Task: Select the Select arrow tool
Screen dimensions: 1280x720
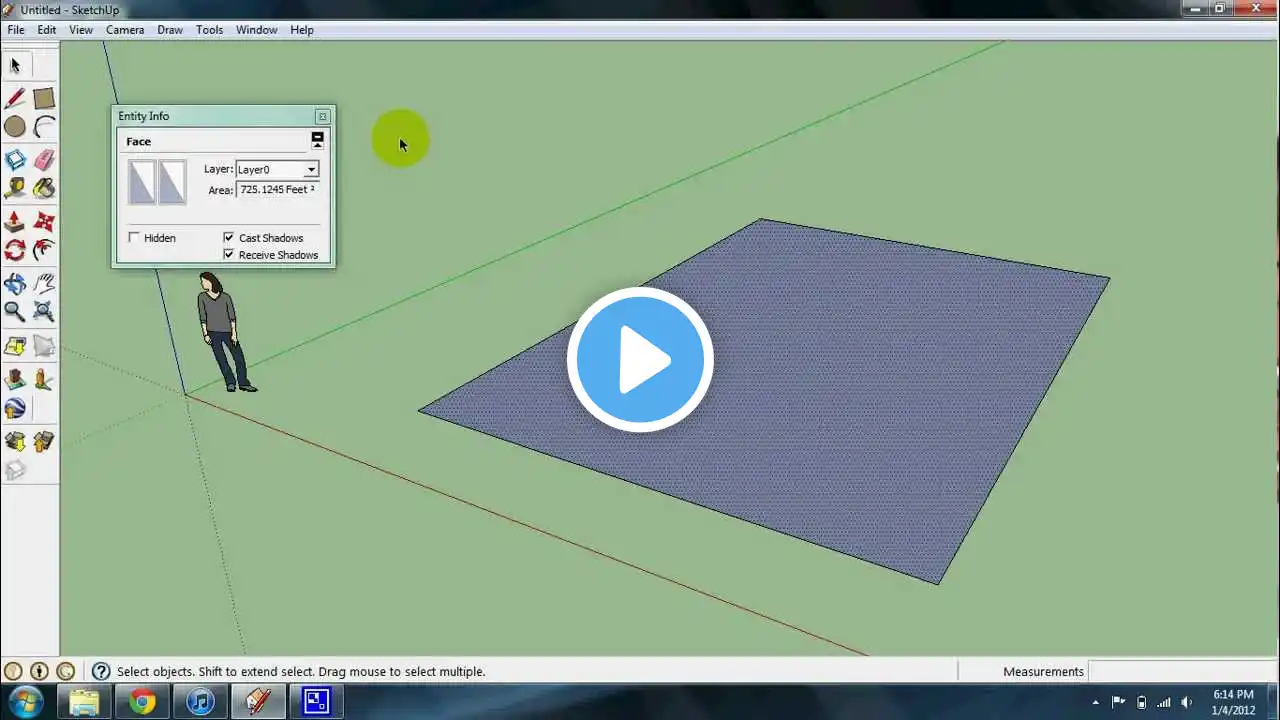Action: (x=15, y=66)
